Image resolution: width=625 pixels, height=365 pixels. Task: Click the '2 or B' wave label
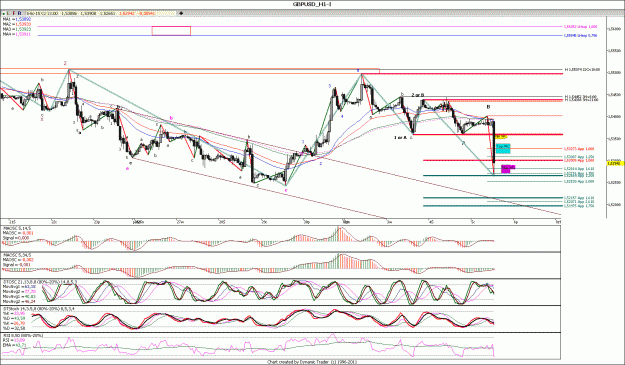(x=418, y=95)
